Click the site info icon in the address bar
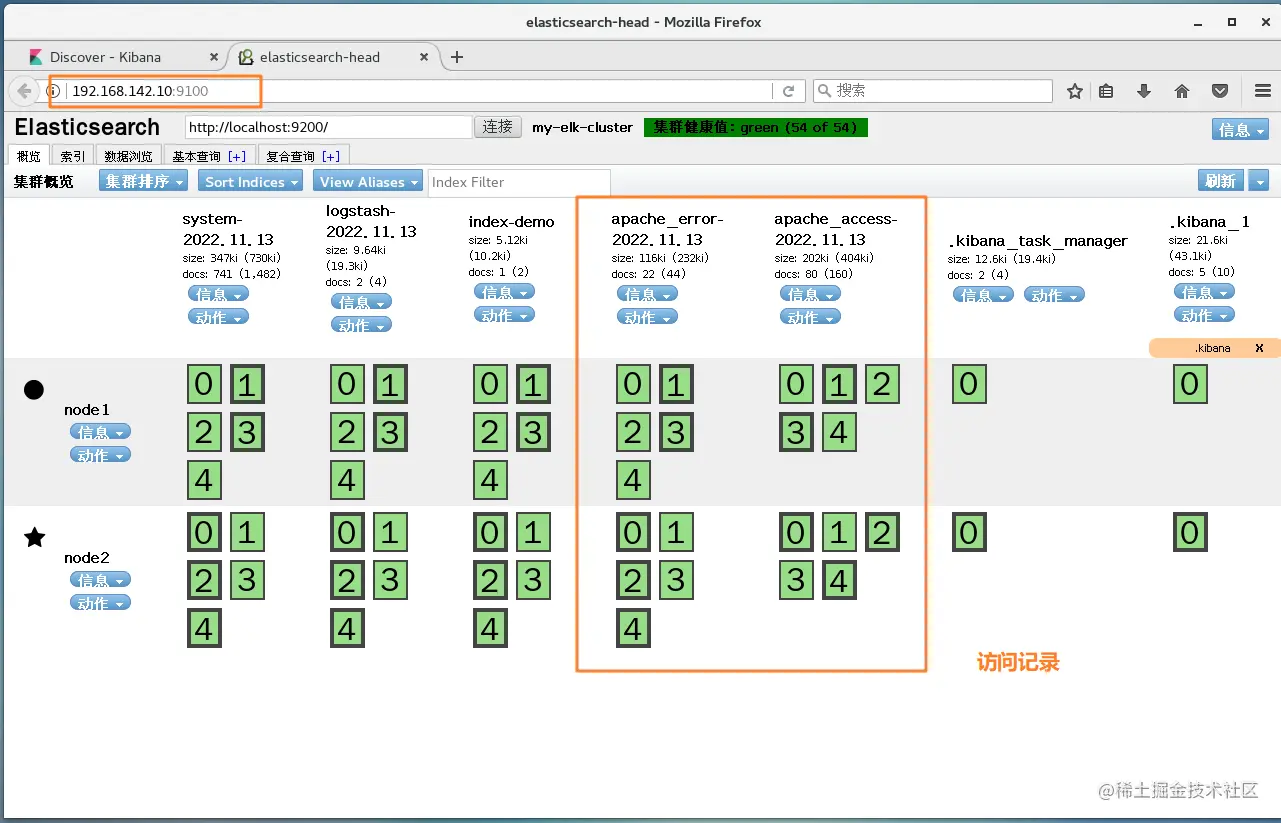The height and width of the screenshot is (823, 1281). coord(54,91)
